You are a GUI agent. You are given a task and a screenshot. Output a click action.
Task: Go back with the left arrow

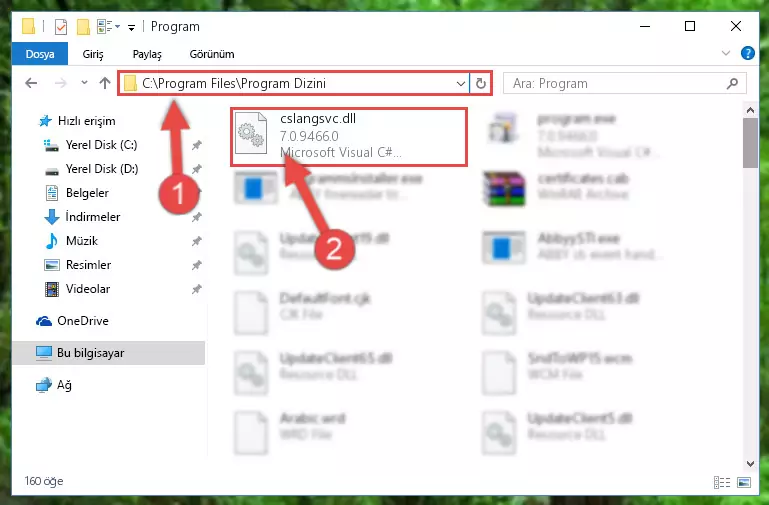[31, 83]
